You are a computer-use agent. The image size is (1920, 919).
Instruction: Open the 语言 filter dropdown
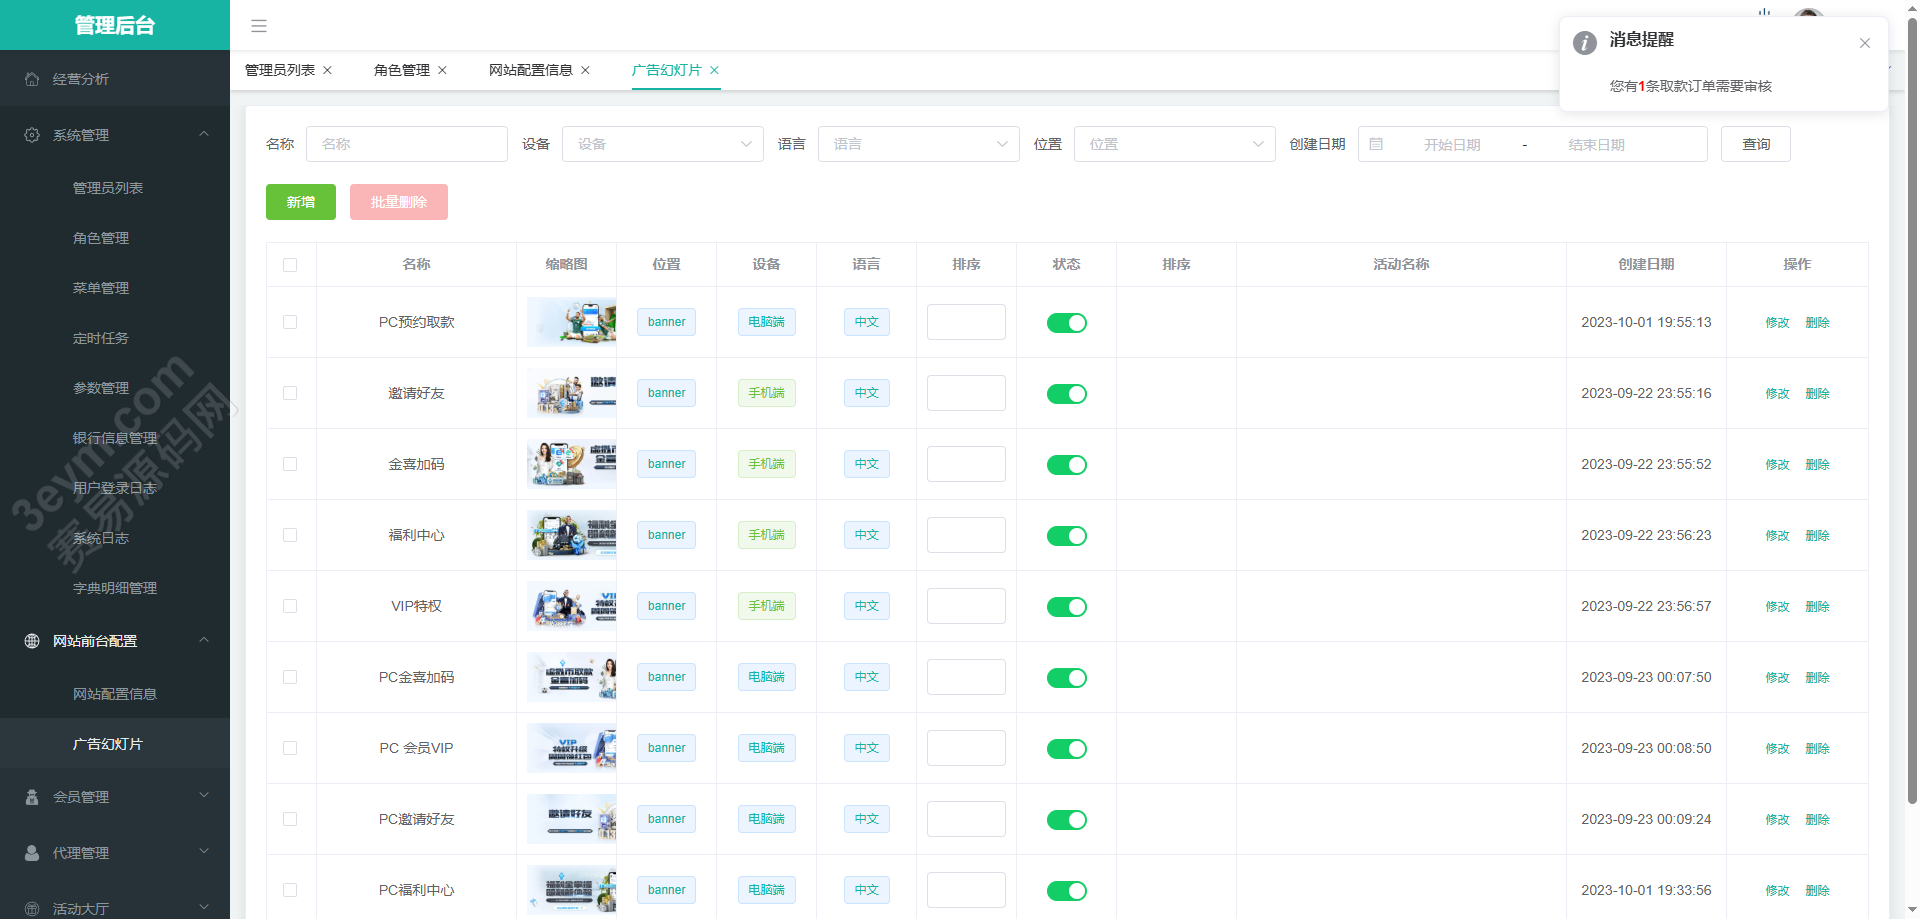(x=918, y=144)
